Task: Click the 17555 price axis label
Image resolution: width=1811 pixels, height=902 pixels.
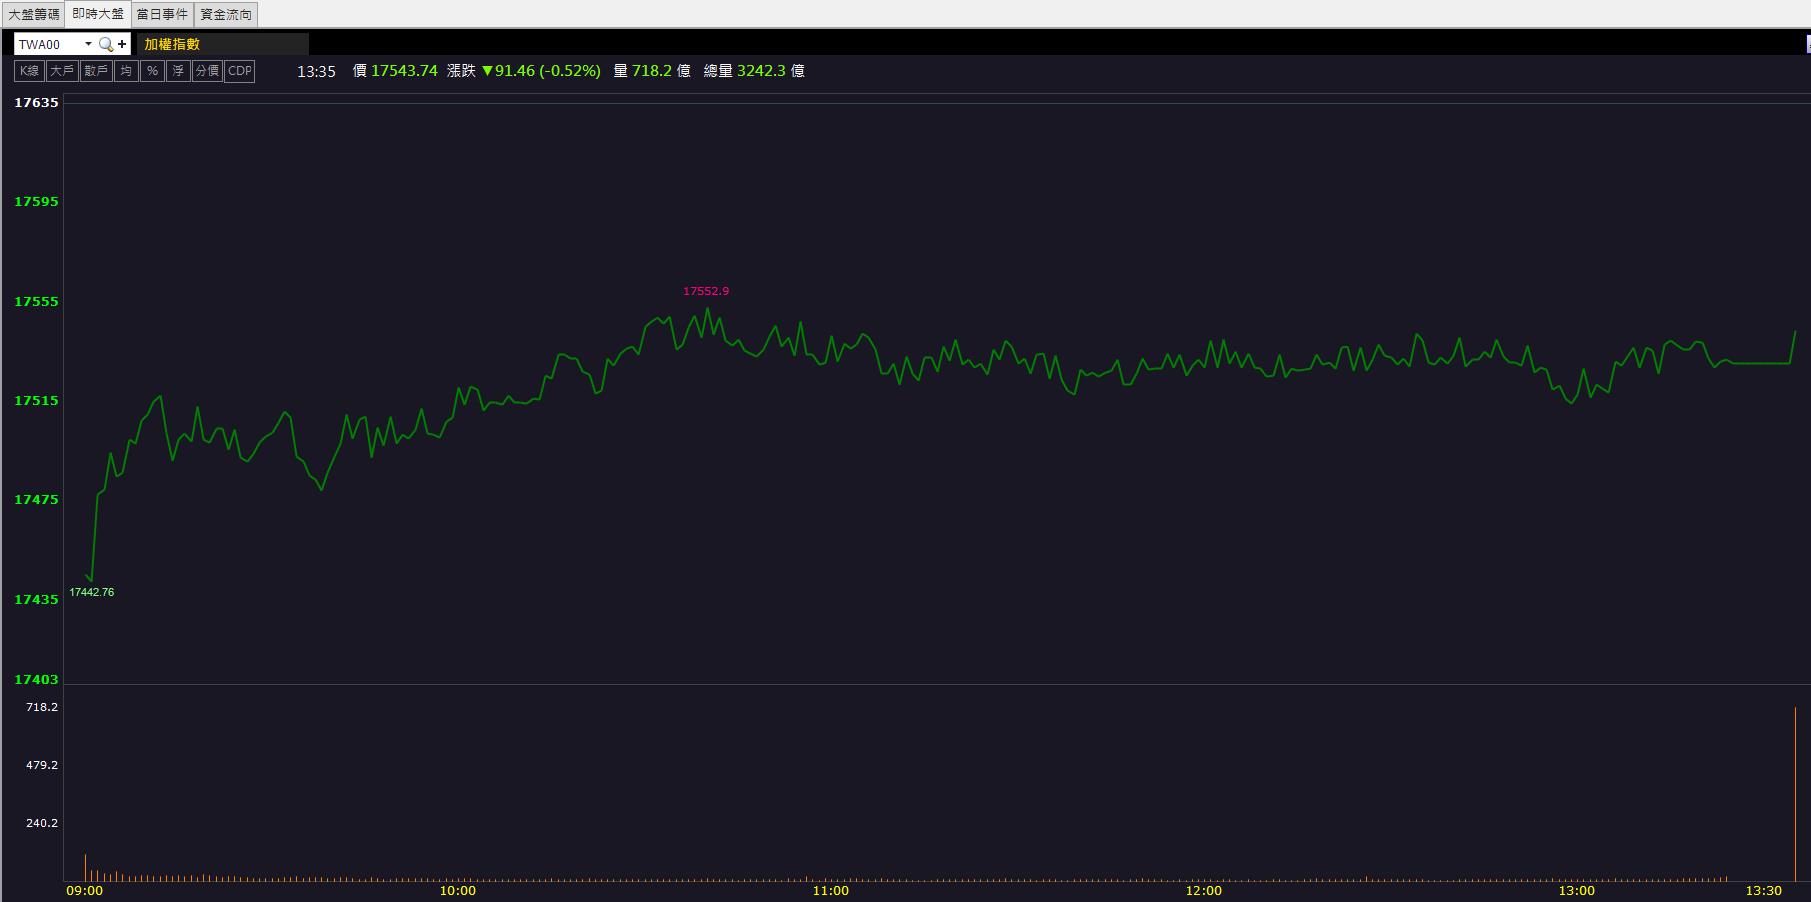Action: (x=36, y=302)
